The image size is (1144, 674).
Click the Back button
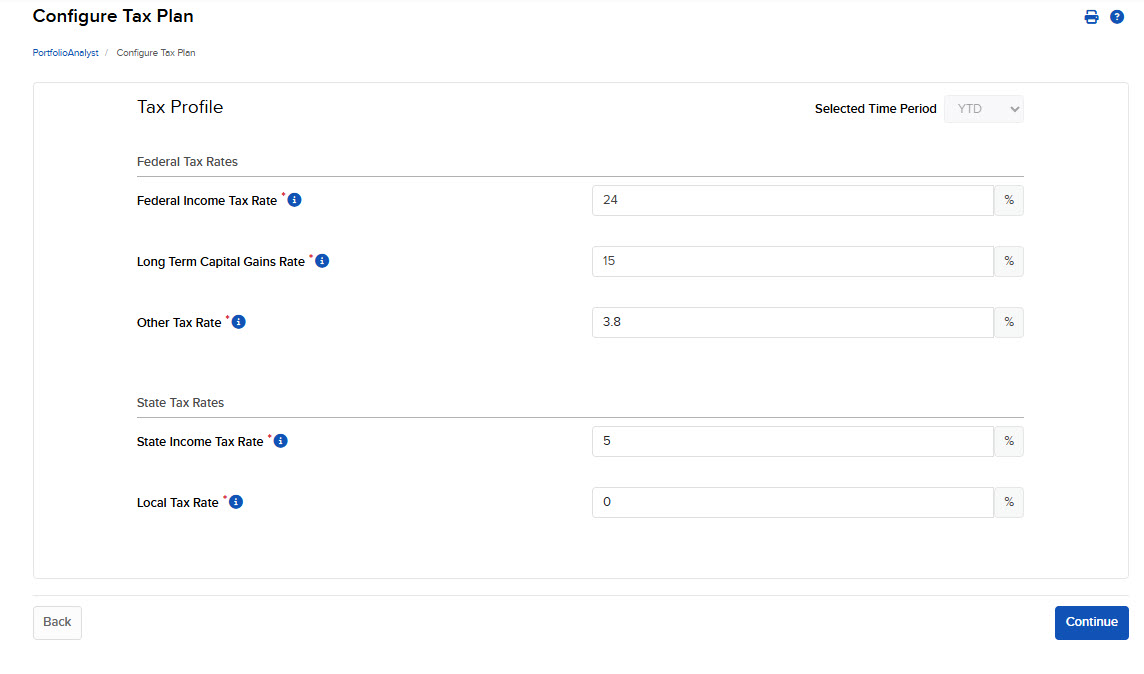(x=57, y=622)
